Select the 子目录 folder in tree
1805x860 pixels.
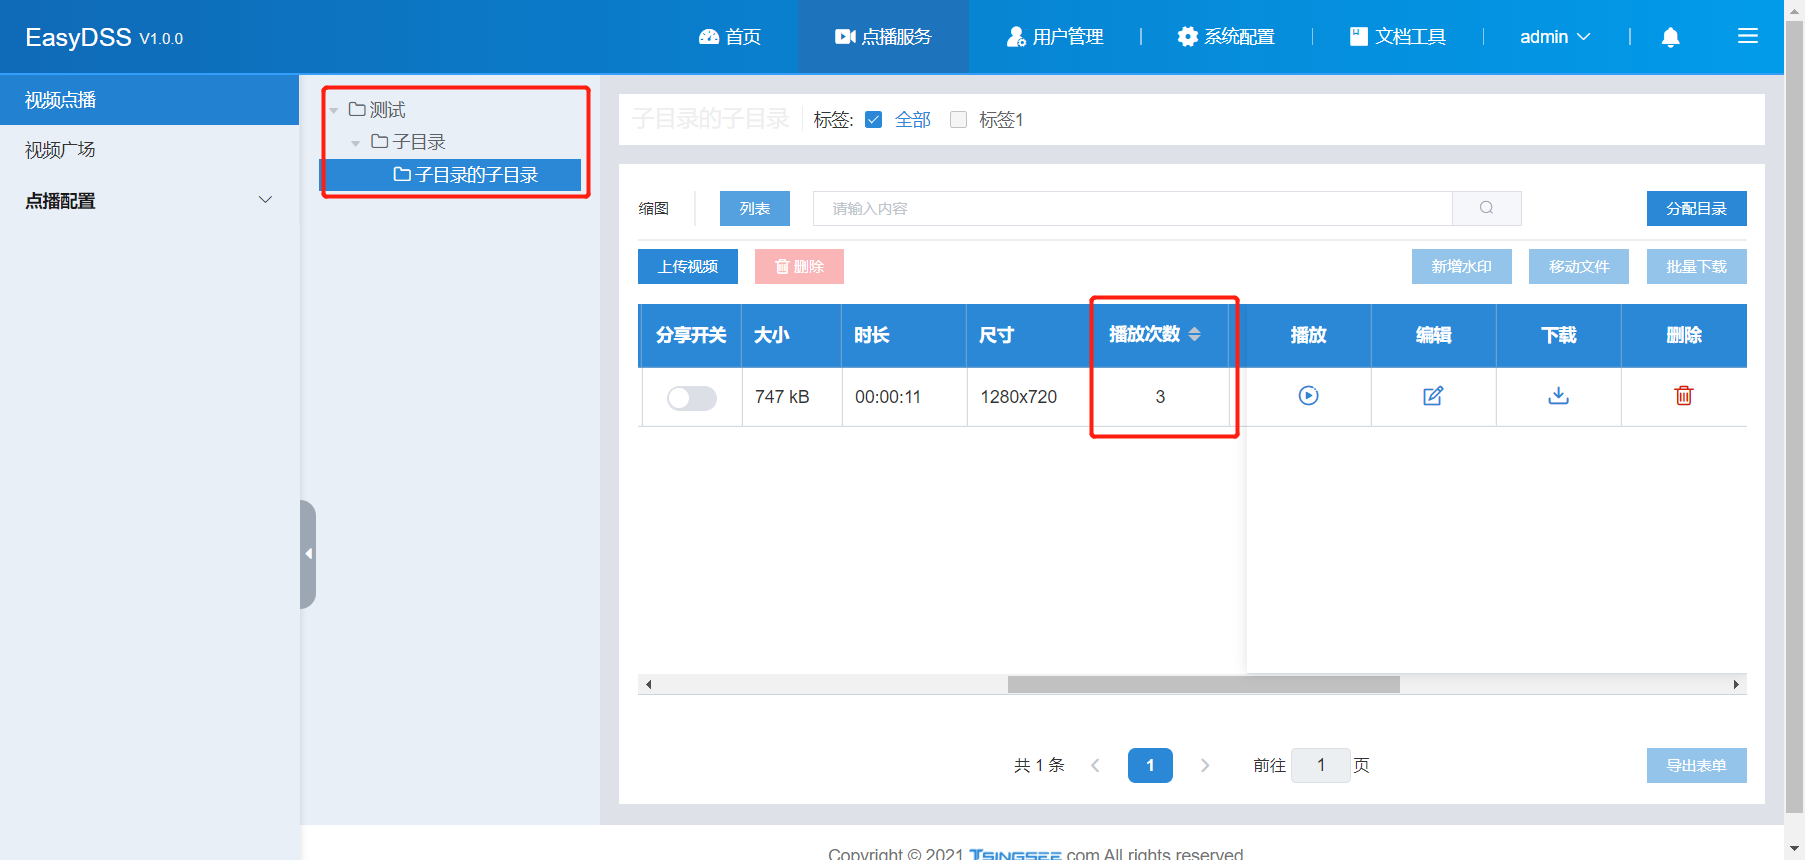pyautogui.click(x=408, y=142)
